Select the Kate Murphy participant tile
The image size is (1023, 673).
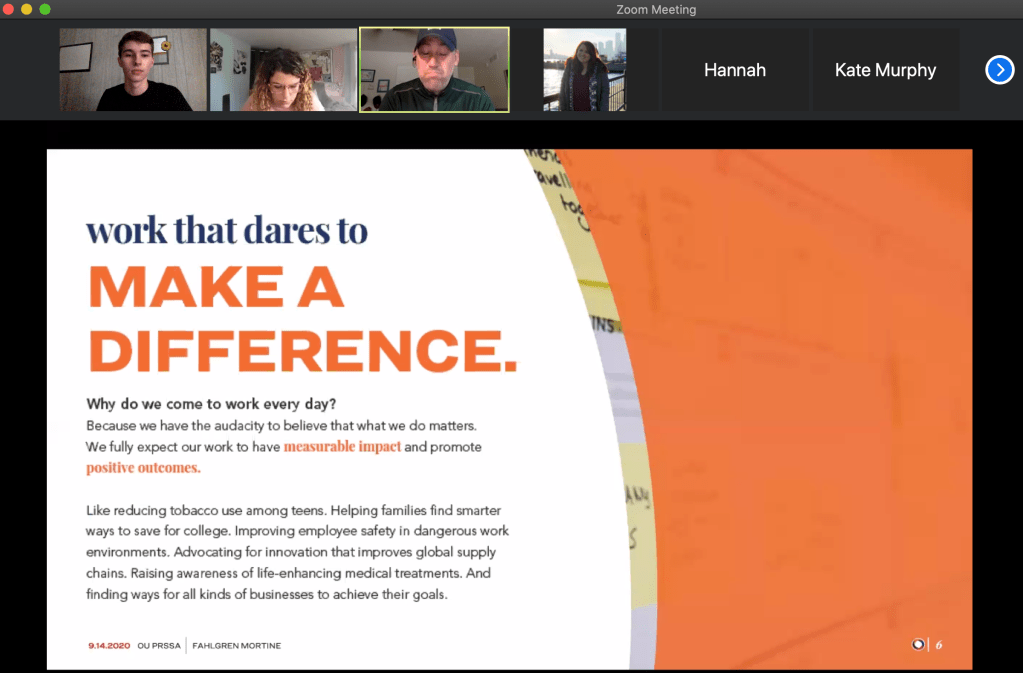(885, 70)
